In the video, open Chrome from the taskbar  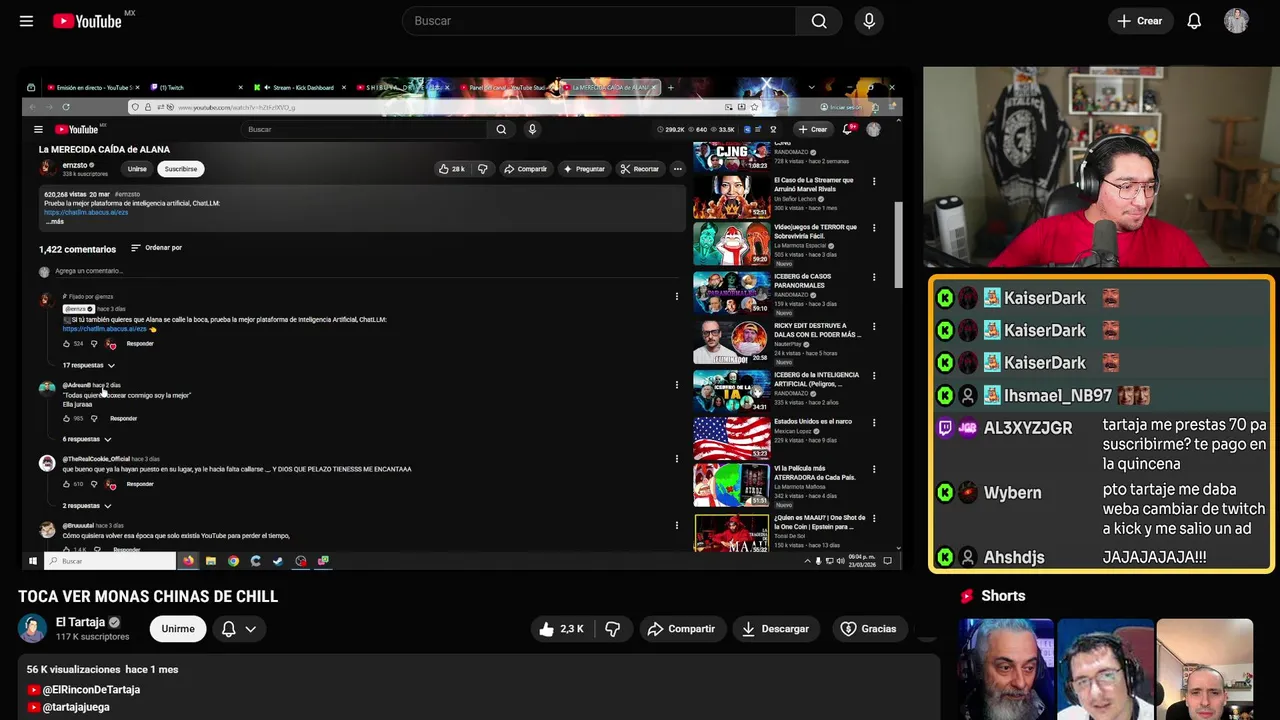tap(233, 561)
